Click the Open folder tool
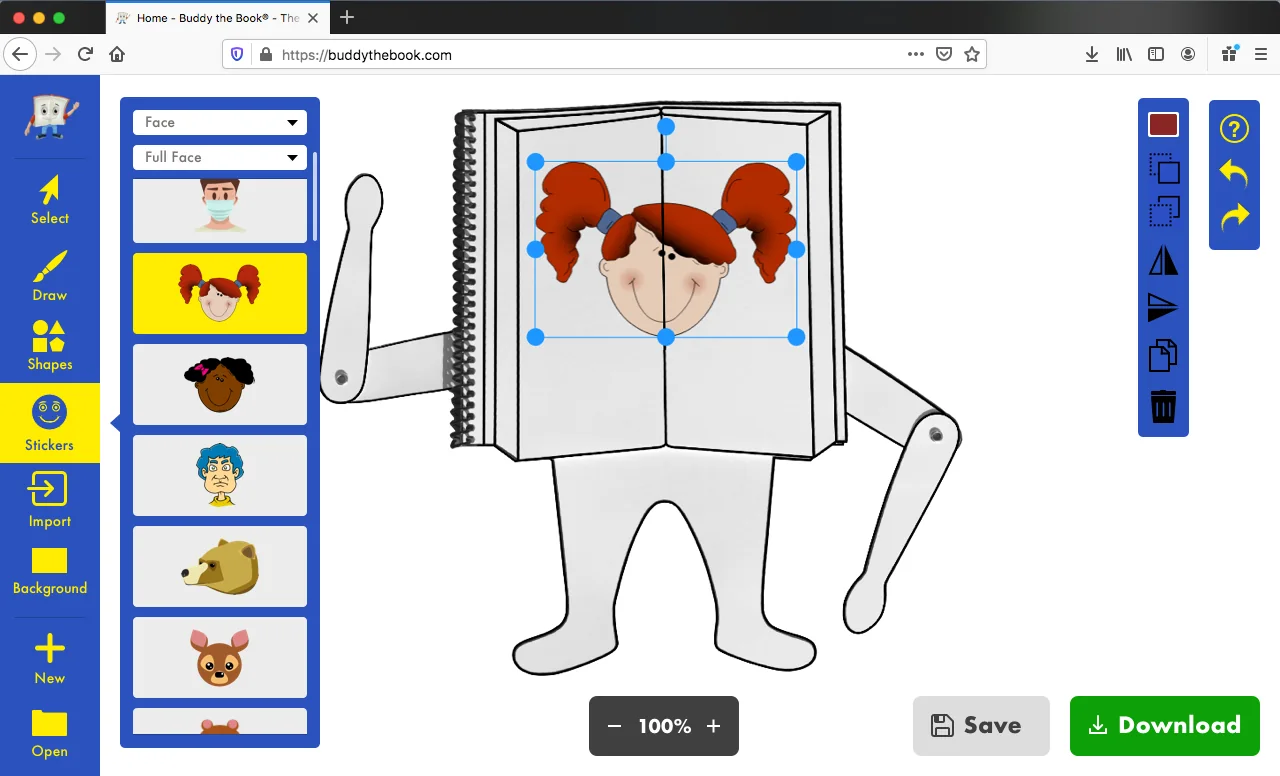 50,733
